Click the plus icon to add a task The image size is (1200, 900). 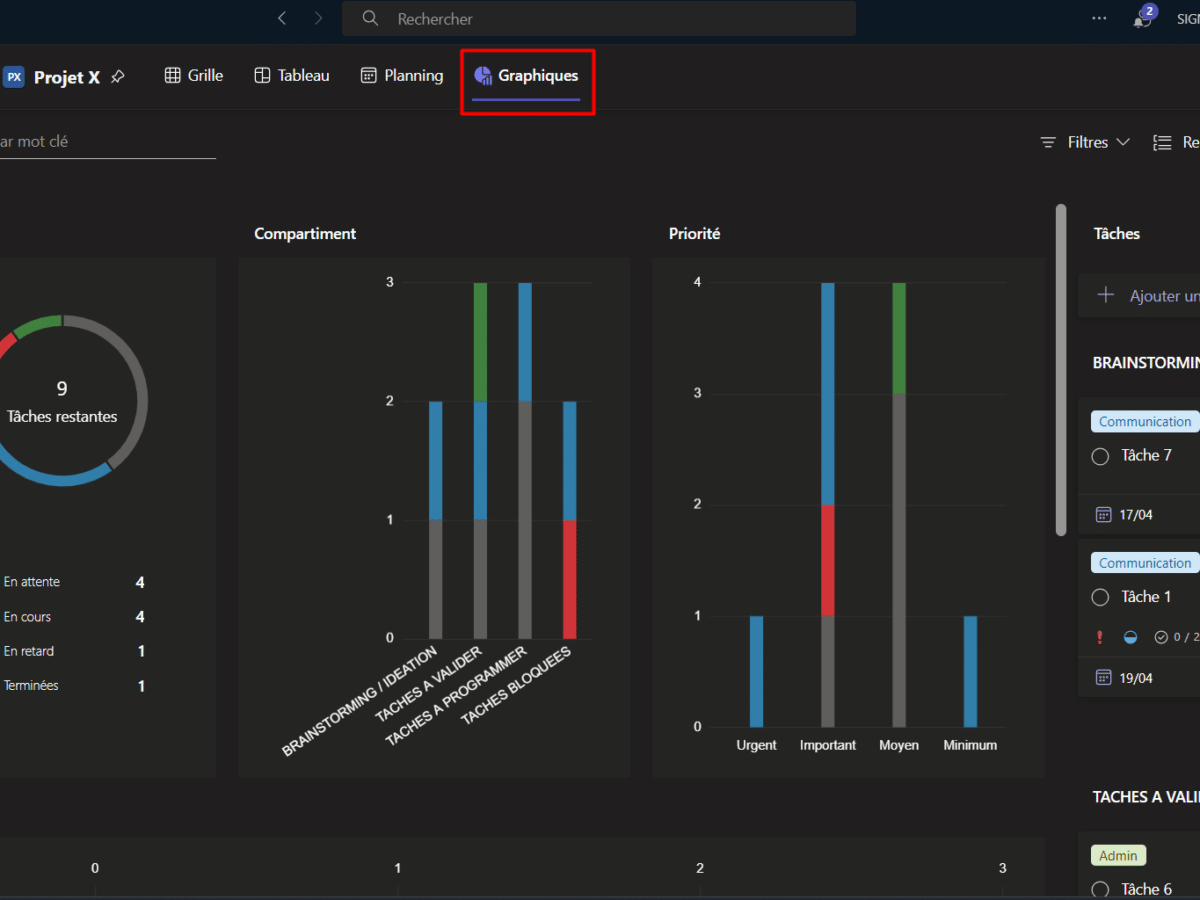click(x=1106, y=295)
